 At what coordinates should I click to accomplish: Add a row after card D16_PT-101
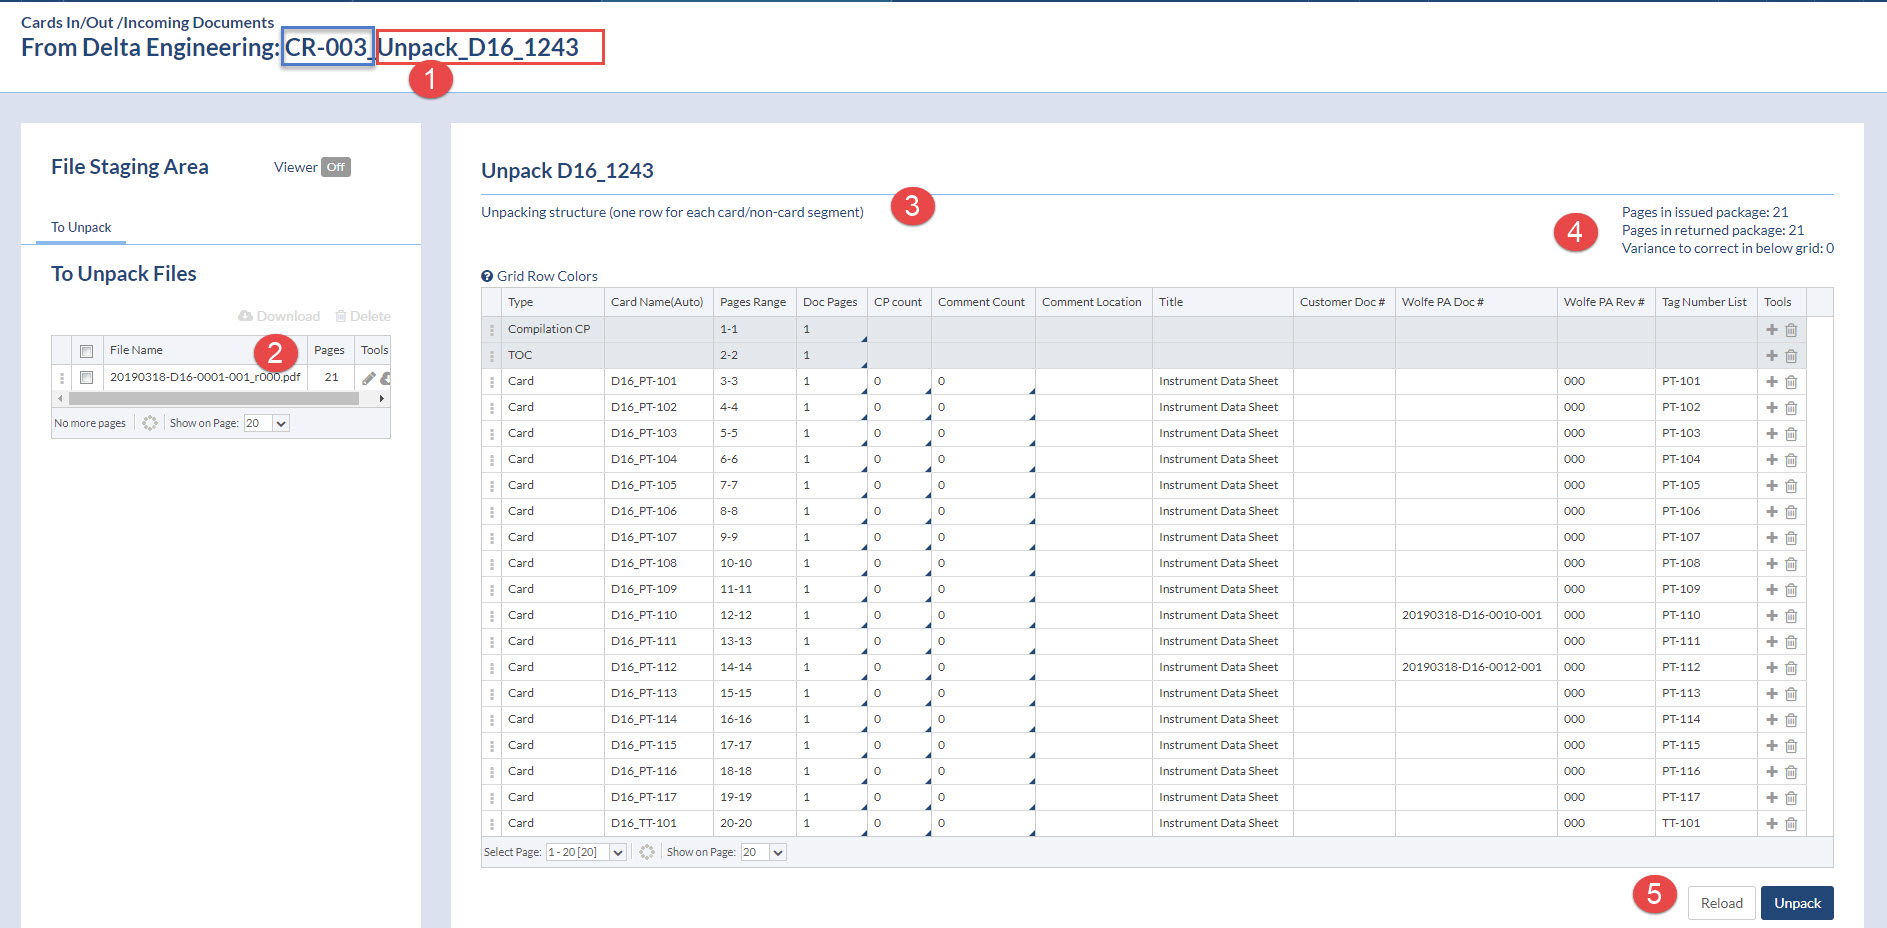1771,381
